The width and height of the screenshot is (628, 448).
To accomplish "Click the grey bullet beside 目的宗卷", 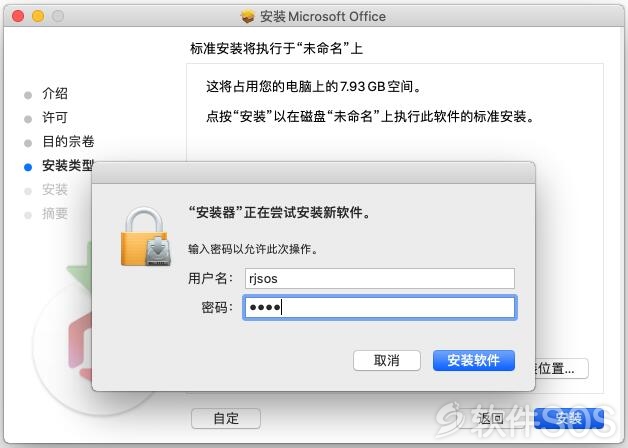I will click(28, 143).
